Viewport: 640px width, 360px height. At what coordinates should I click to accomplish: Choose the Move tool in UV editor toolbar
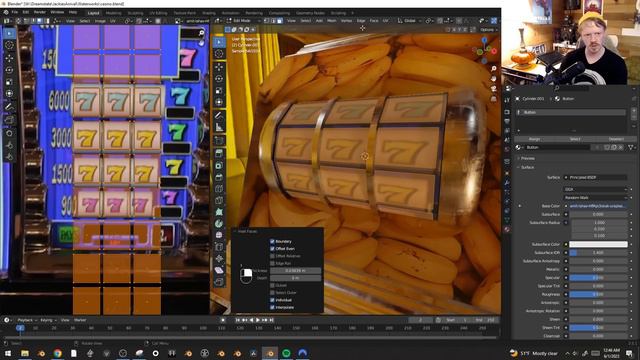9,58
